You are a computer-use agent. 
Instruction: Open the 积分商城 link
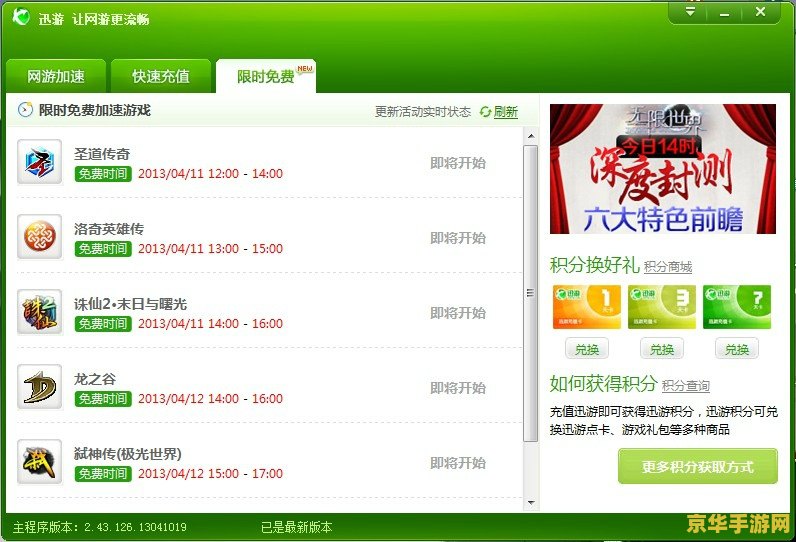pos(668,267)
